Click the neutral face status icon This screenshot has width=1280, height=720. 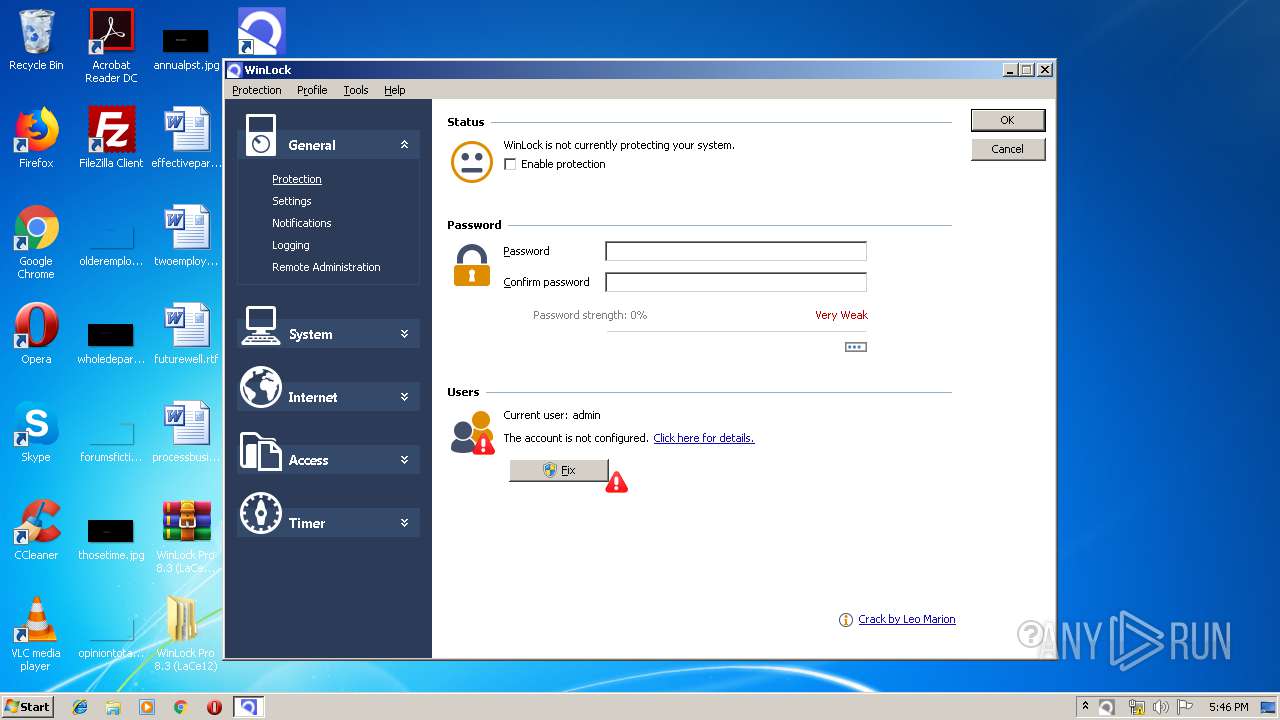click(472, 161)
